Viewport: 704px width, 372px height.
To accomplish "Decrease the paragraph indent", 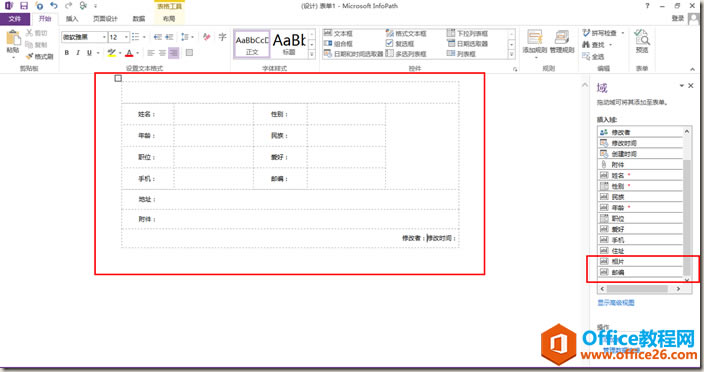I will point(157,37).
